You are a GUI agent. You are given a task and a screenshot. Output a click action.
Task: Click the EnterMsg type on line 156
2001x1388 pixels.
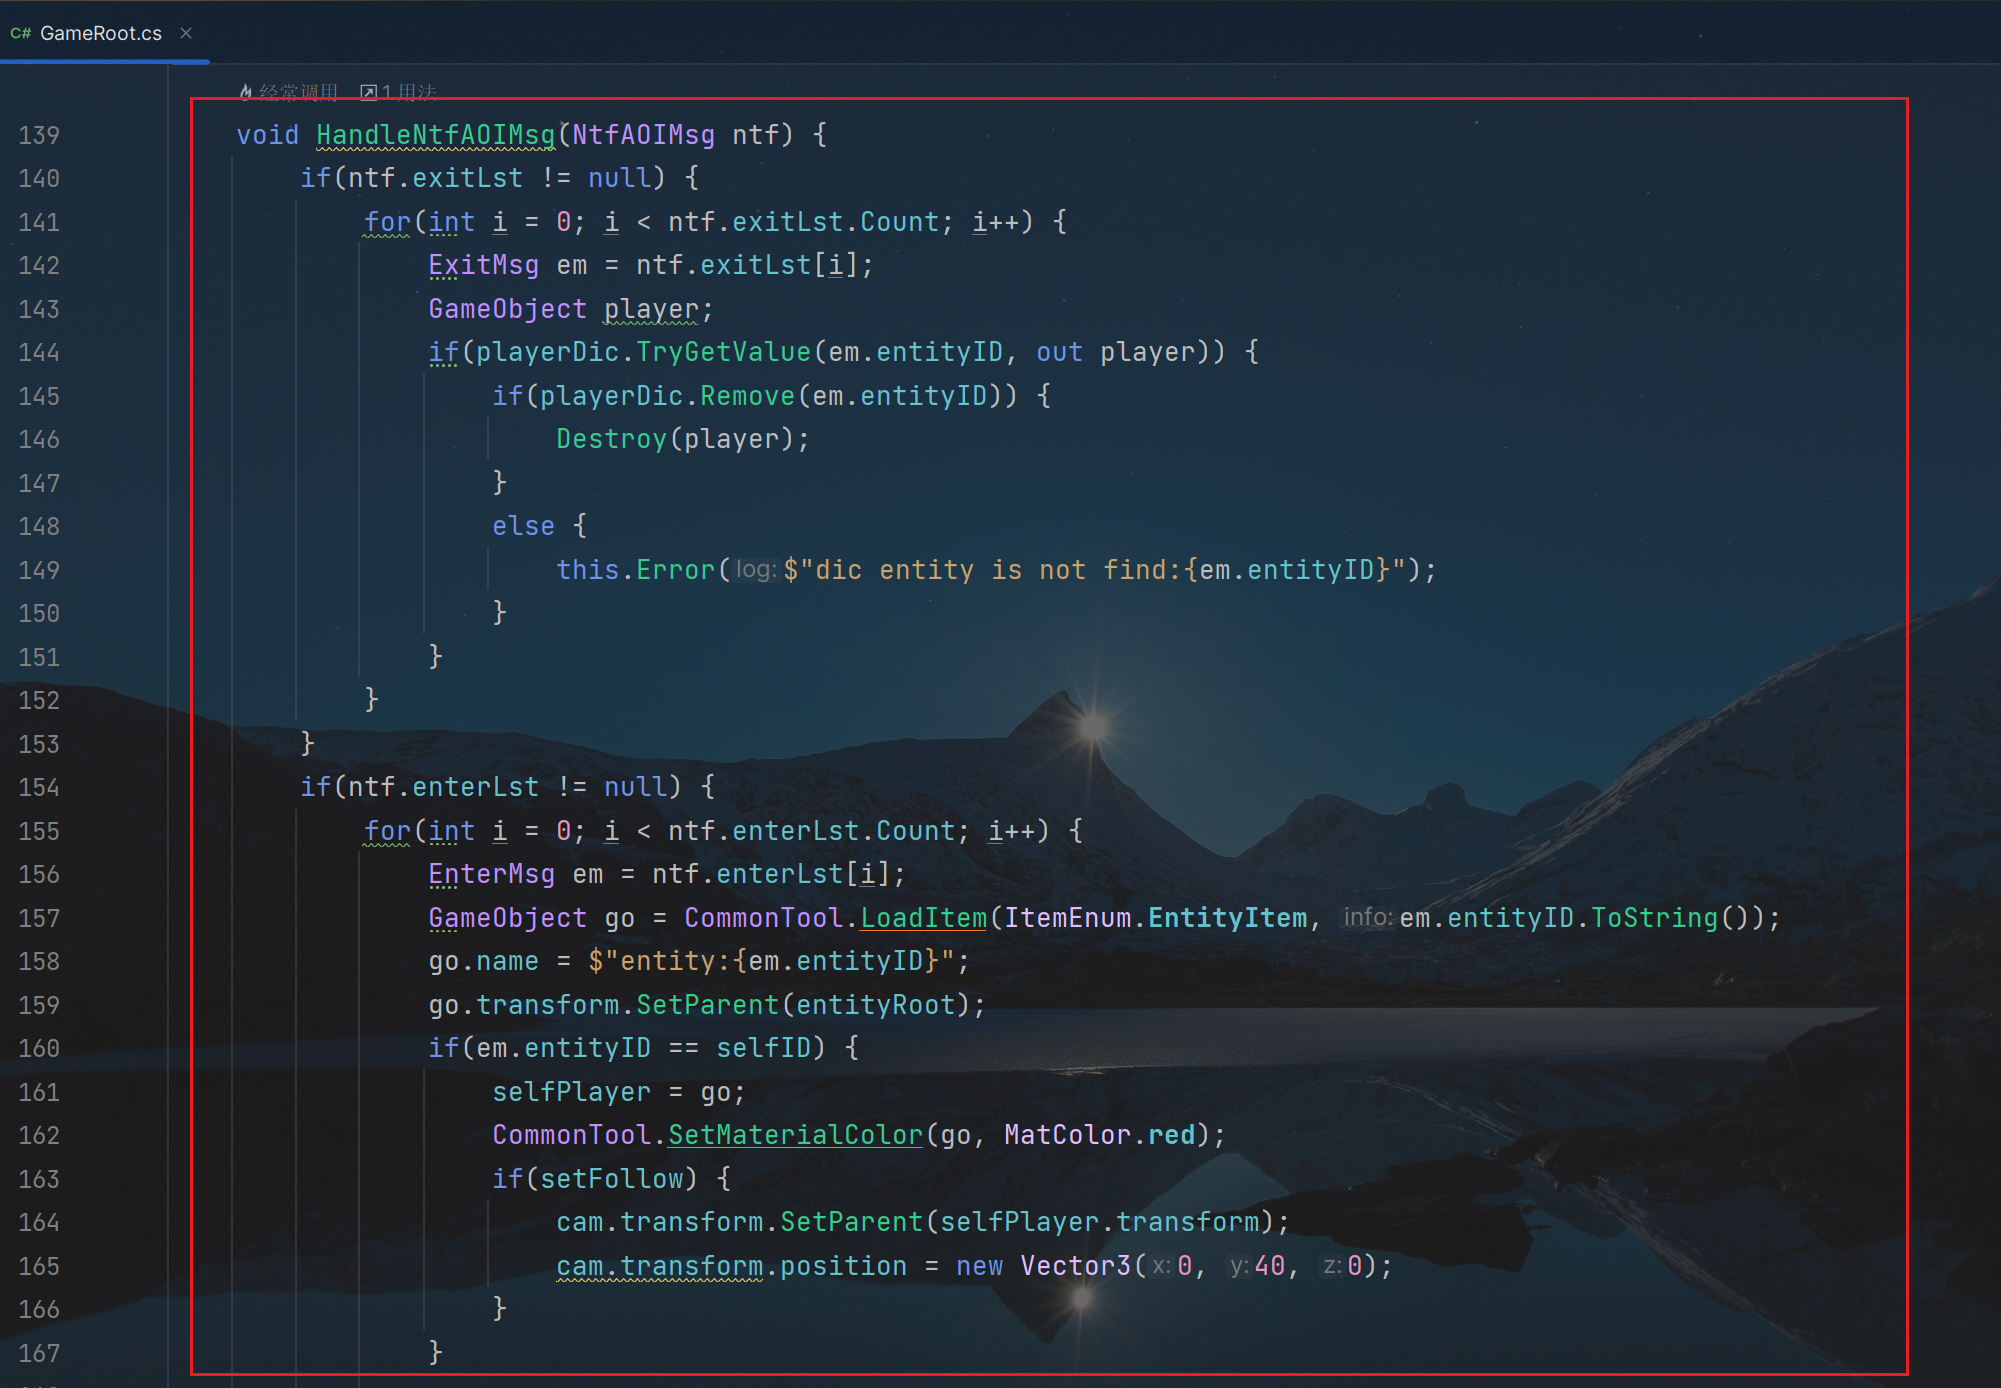pyautogui.click(x=491, y=874)
